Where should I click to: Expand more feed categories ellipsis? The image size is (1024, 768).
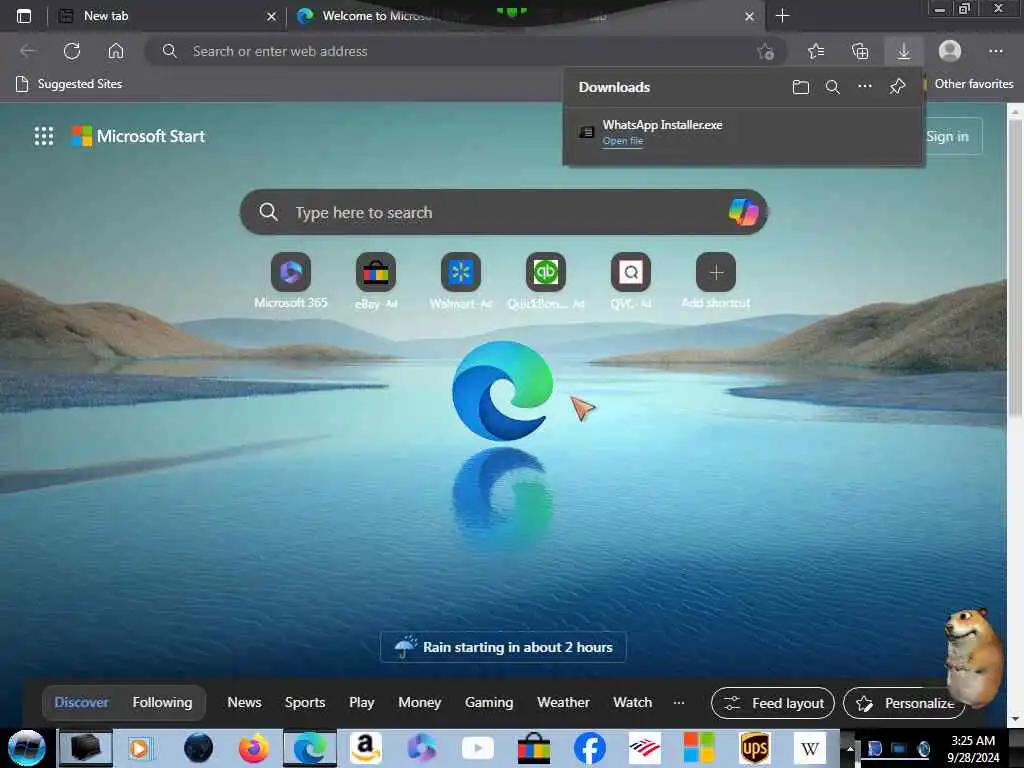pyautogui.click(x=679, y=703)
